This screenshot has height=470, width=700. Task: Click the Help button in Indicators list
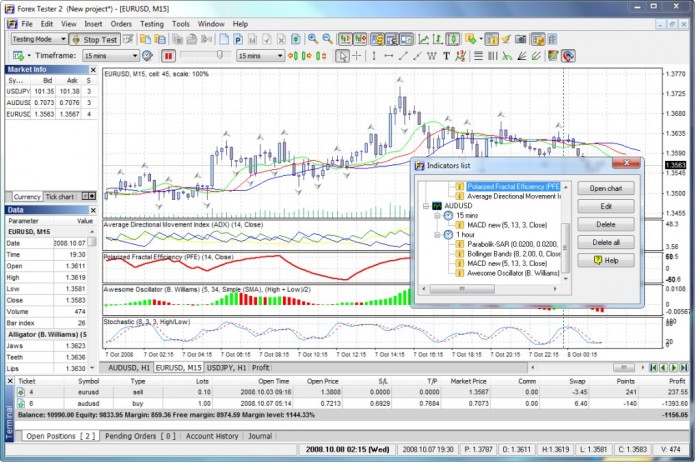click(x=606, y=261)
